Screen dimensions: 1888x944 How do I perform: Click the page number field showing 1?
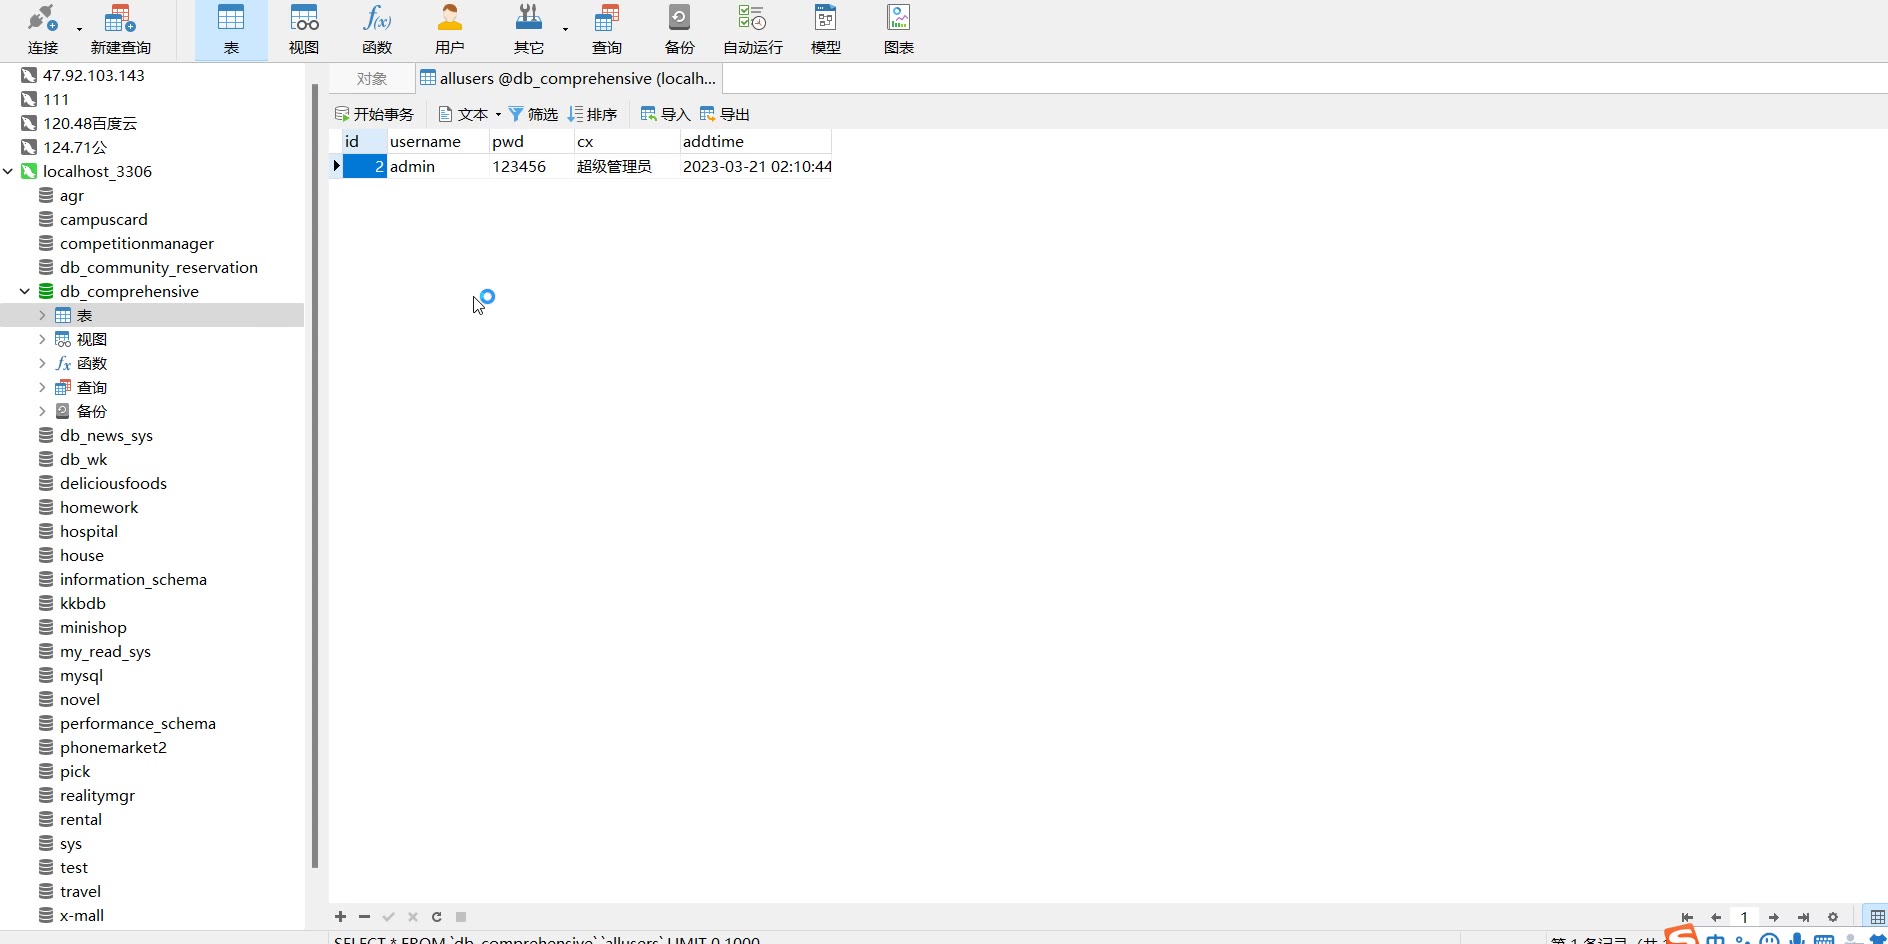(1744, 917)
